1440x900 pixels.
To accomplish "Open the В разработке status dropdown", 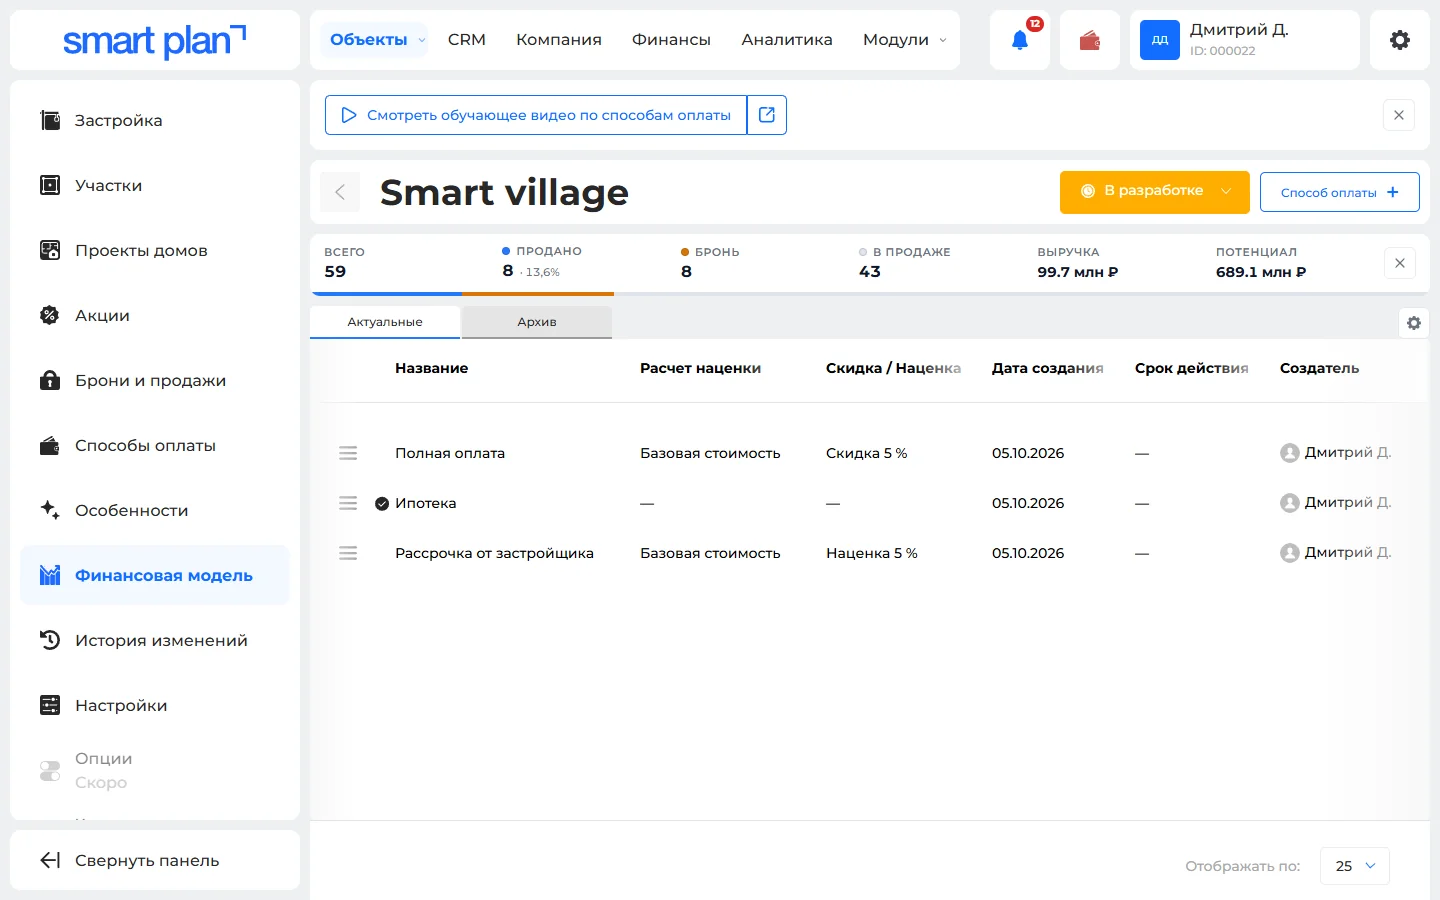I will pyautogui.click(x=1155, y=192).
